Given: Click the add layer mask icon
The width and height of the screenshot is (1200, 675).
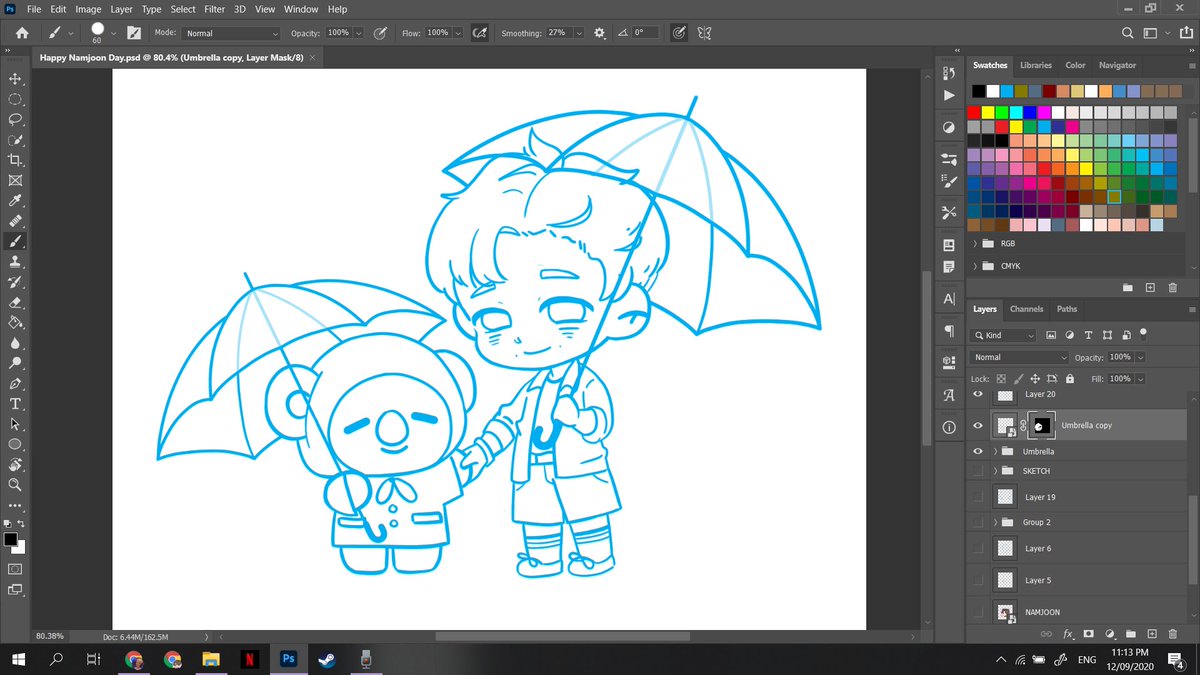Looking at the screenshot, I should click(x=1089, y=634).
